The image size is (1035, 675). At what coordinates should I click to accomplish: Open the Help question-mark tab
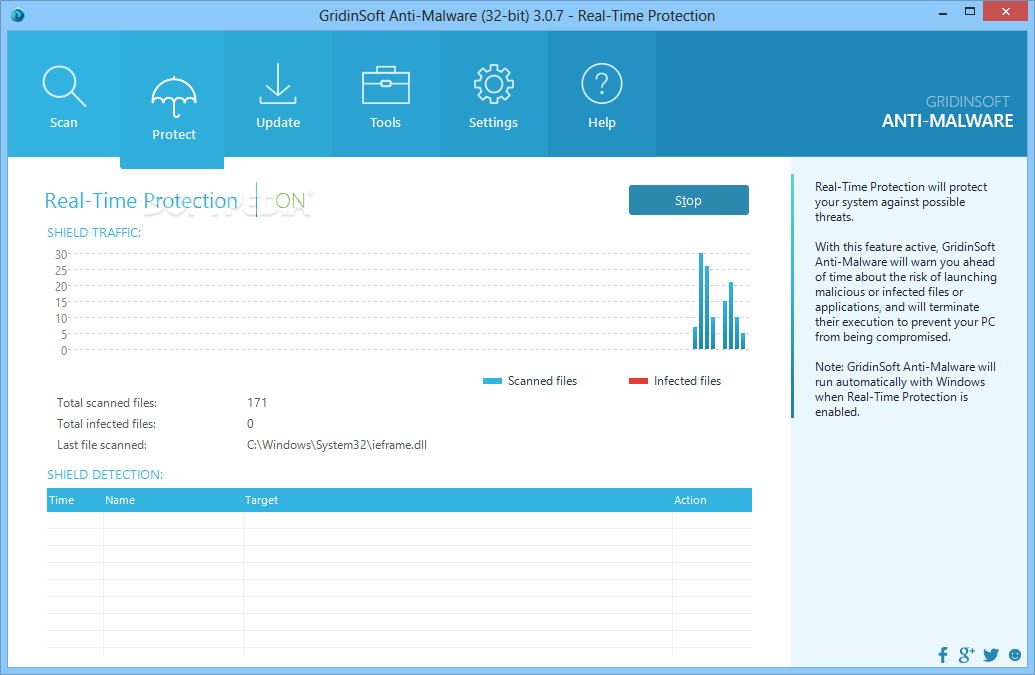(601, 94)
